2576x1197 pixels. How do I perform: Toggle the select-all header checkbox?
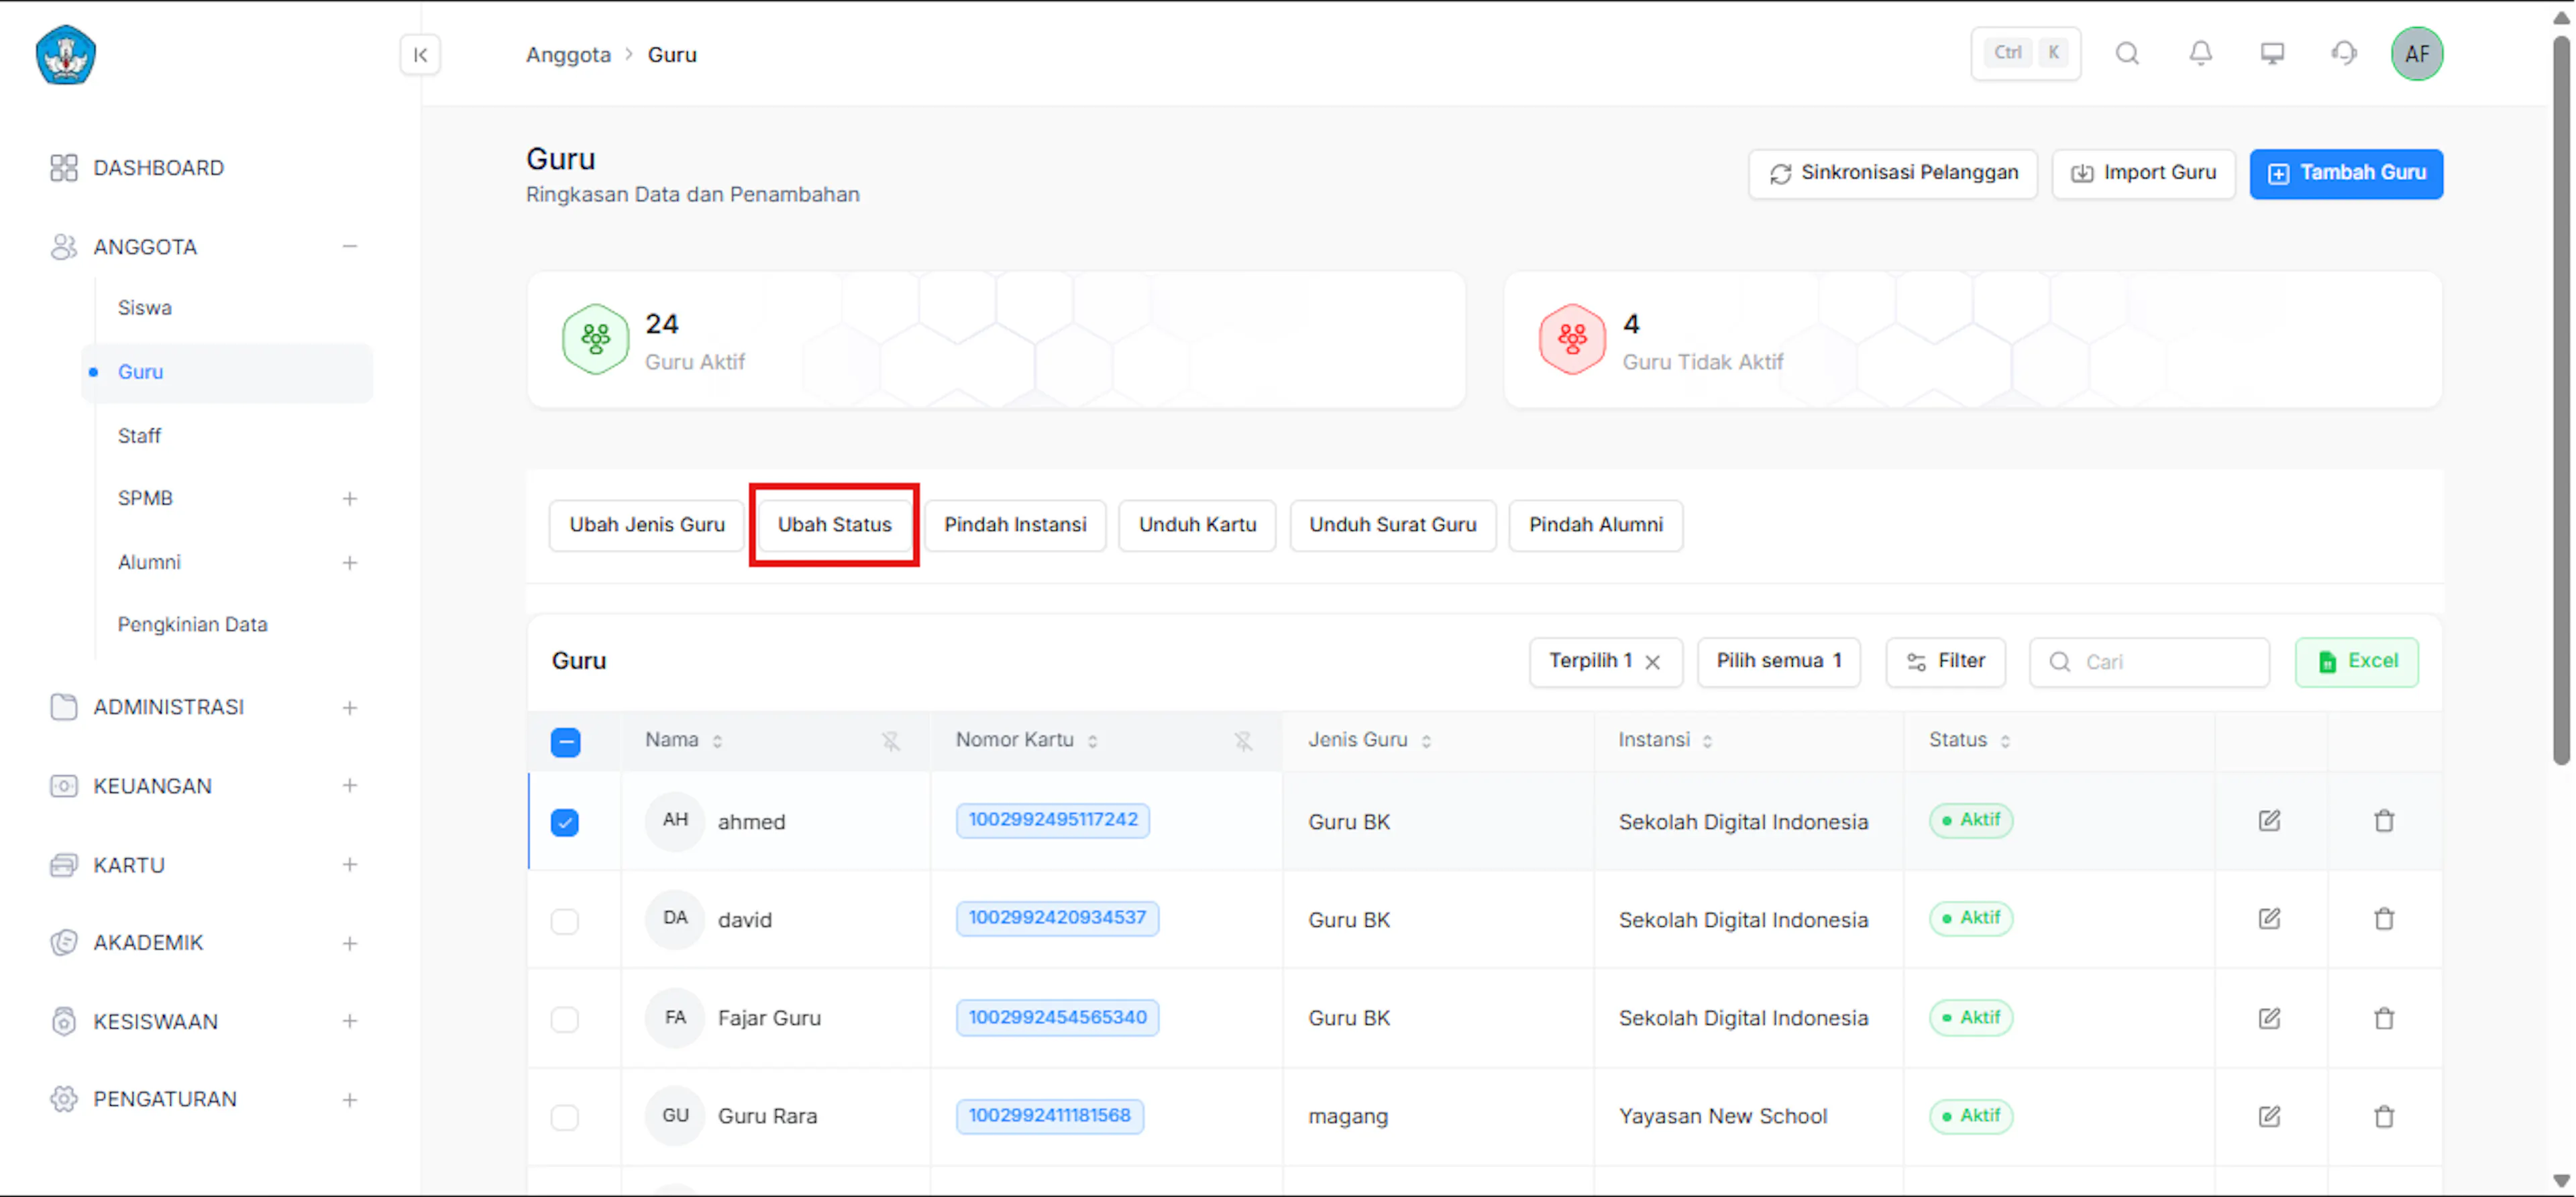pyautogui.click(x=565, y=742)
